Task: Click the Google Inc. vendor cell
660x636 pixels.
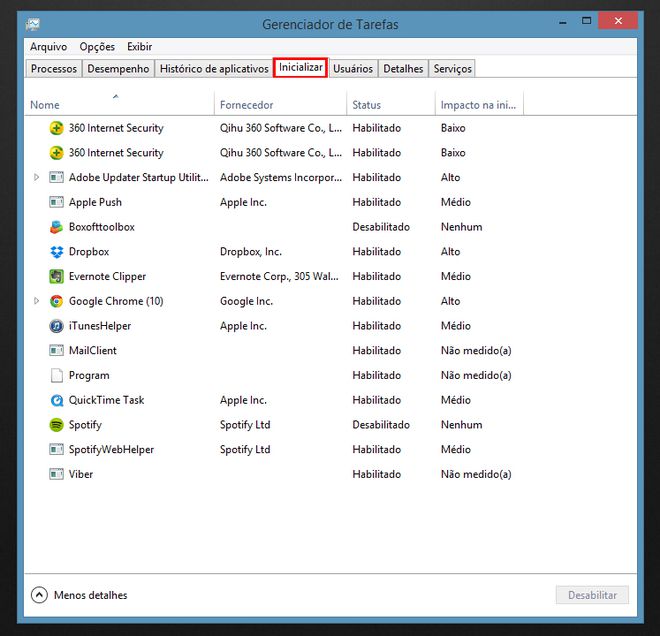Action: coord(246,301)
